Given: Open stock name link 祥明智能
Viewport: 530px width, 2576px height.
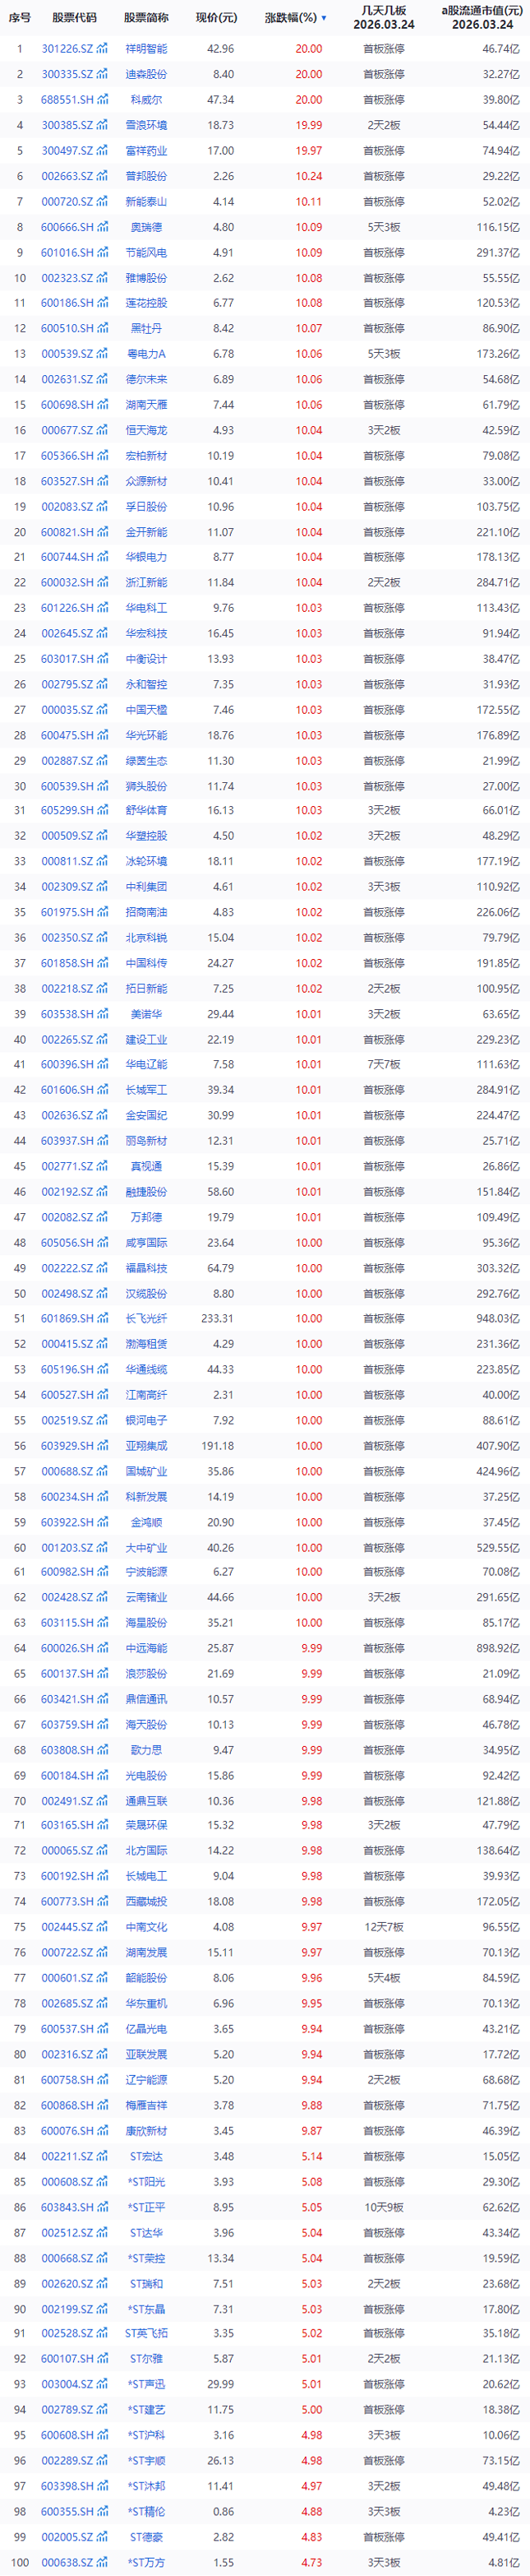Looking at the screenshot, I should tap(148, 49).
